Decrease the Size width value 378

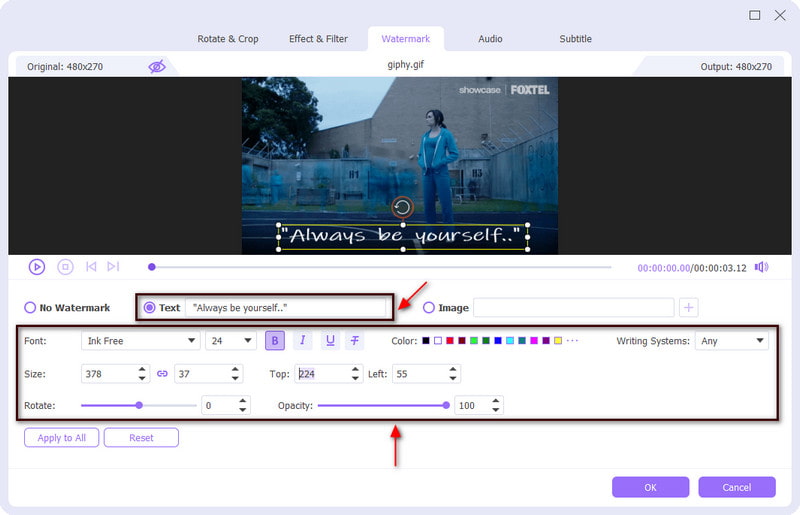(142, 378)
